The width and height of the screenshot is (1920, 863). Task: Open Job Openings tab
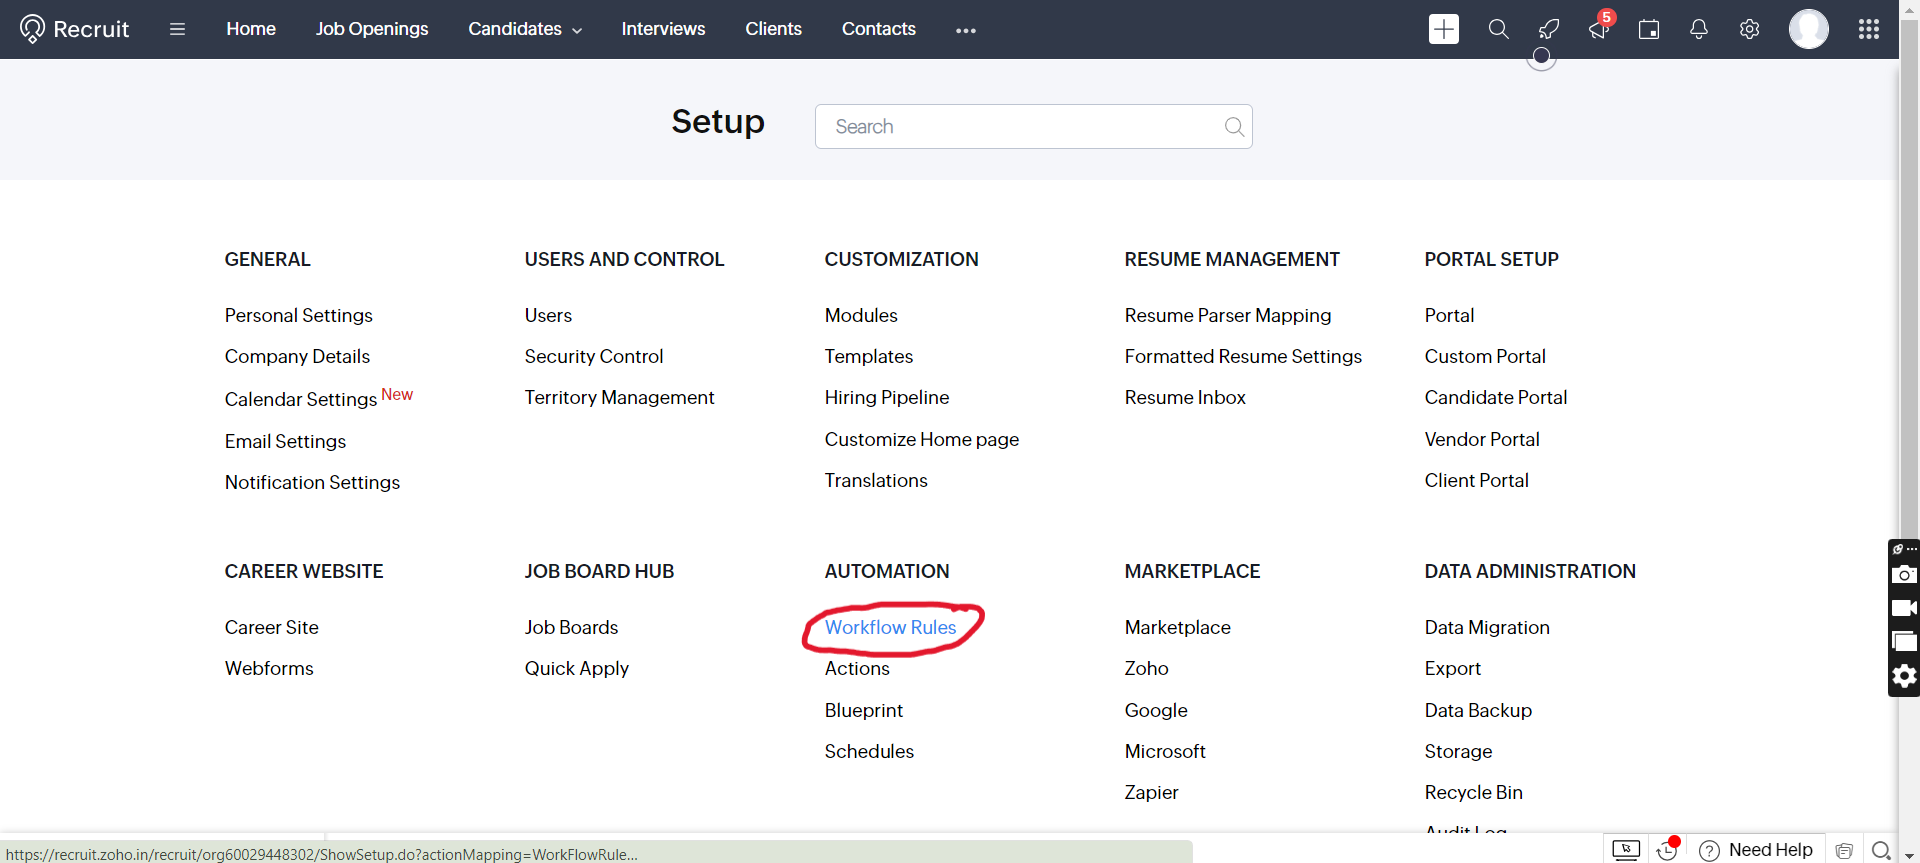click(x=372, y=29)
